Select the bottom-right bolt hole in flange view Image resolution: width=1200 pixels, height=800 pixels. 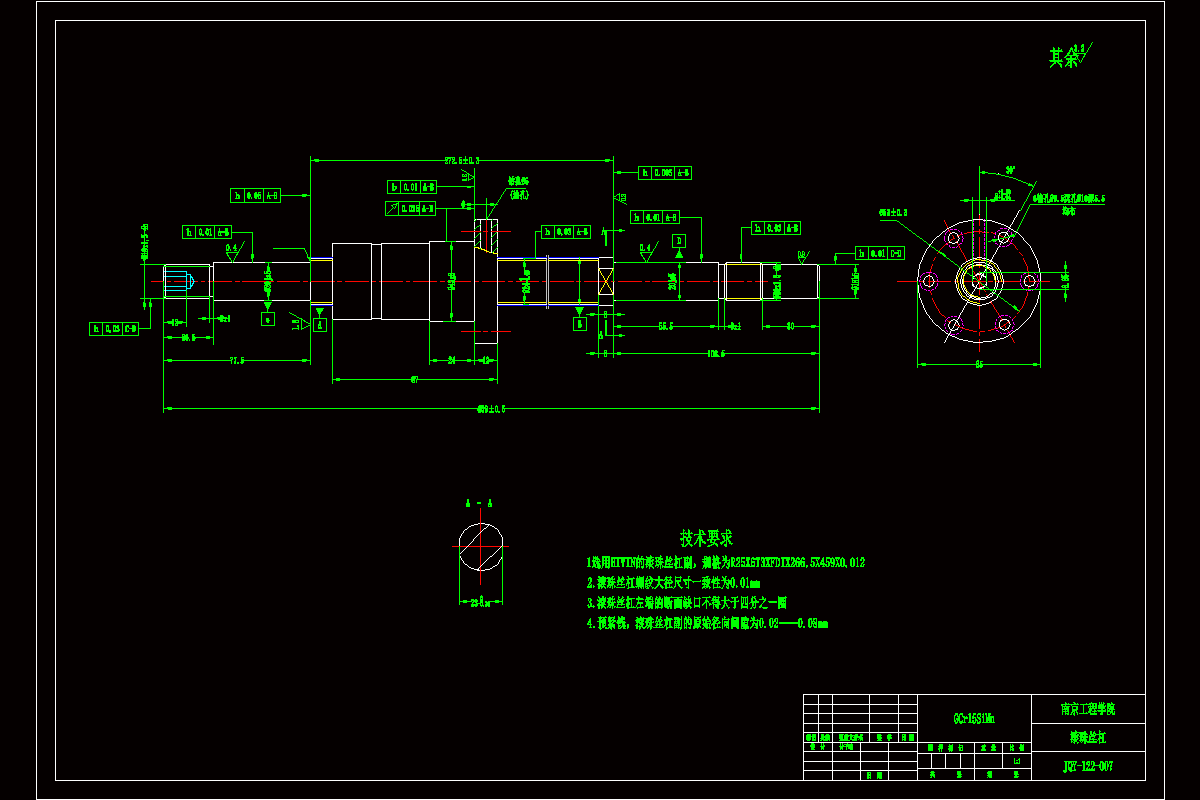[x=1003, y=324]
